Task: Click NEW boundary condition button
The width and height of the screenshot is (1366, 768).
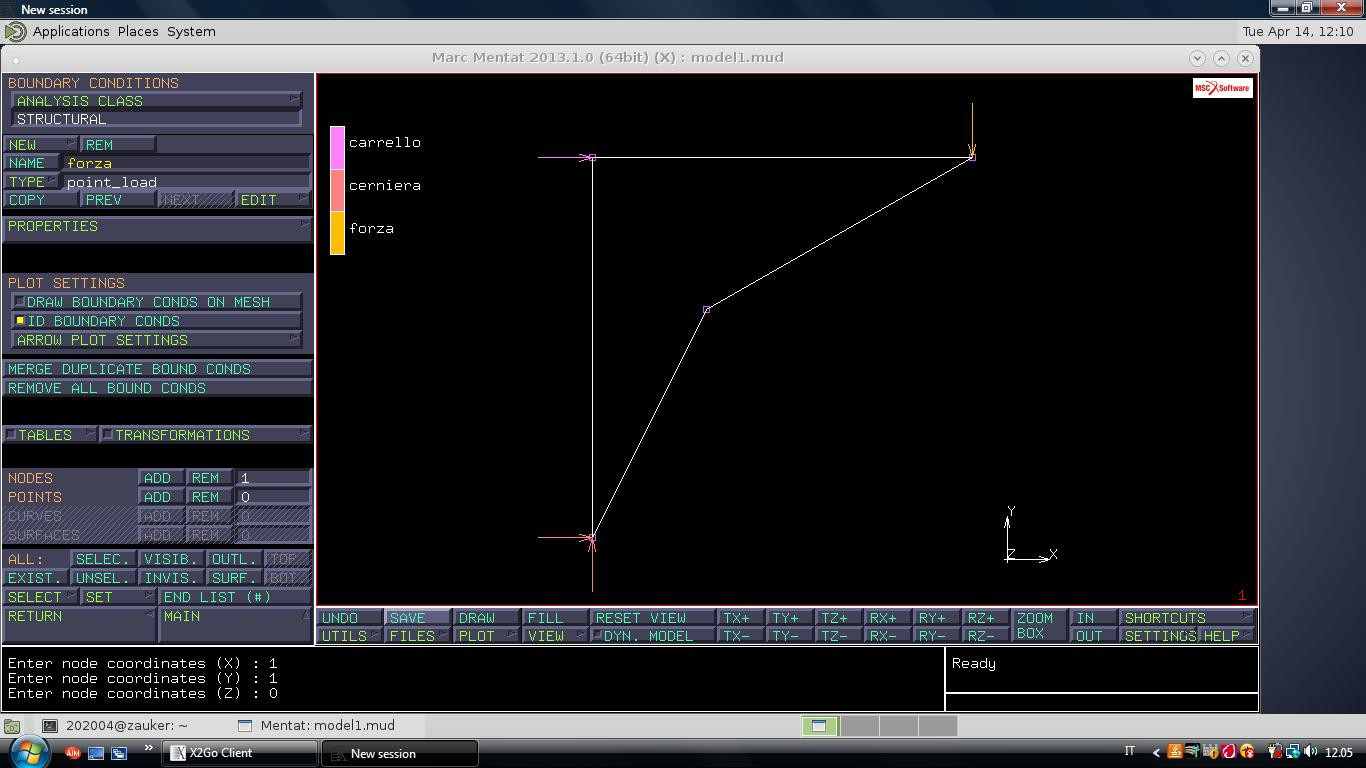Action: 40,145
